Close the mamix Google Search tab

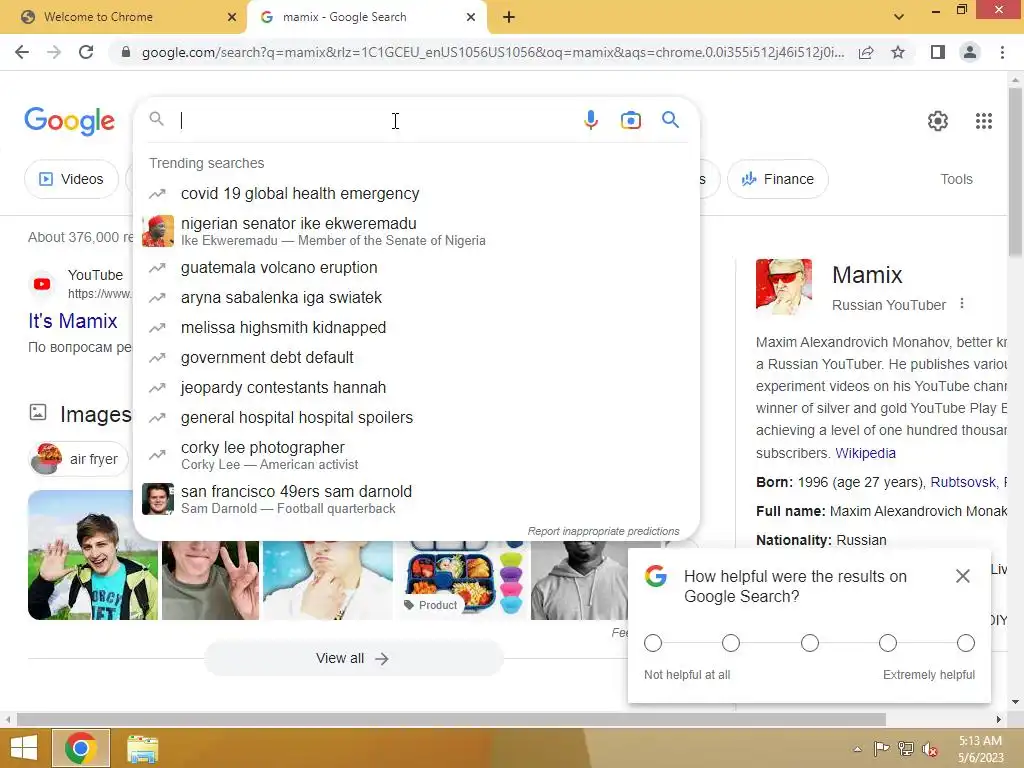click(471, 17)
